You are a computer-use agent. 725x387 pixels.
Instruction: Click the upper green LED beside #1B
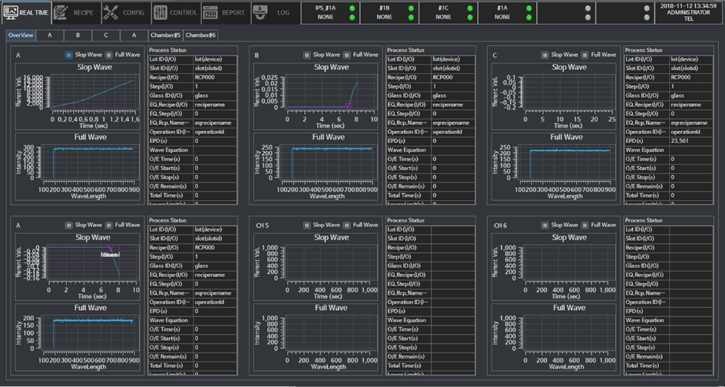(x=411, y=8)
